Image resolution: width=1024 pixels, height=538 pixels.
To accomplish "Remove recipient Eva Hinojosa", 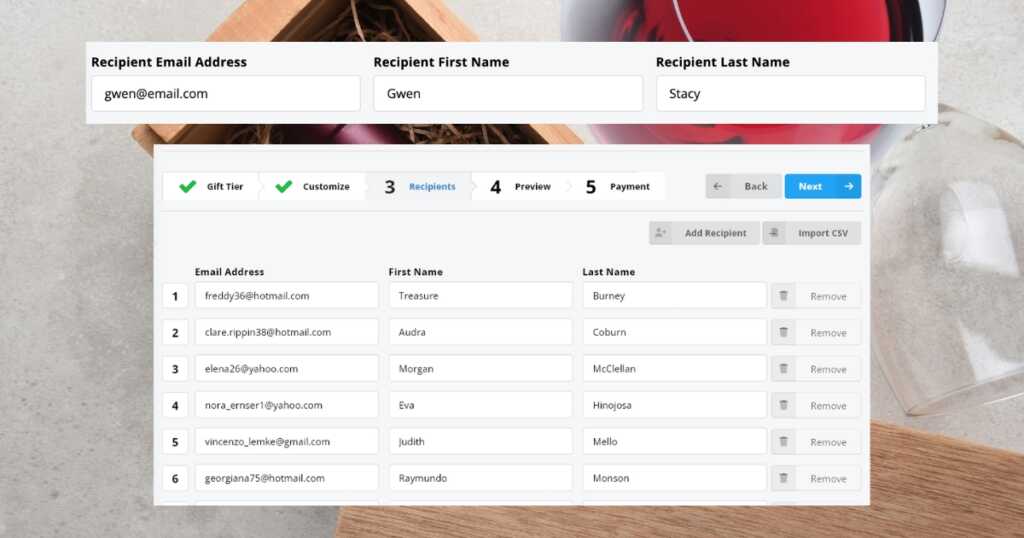I will click(x=816, y=405).
